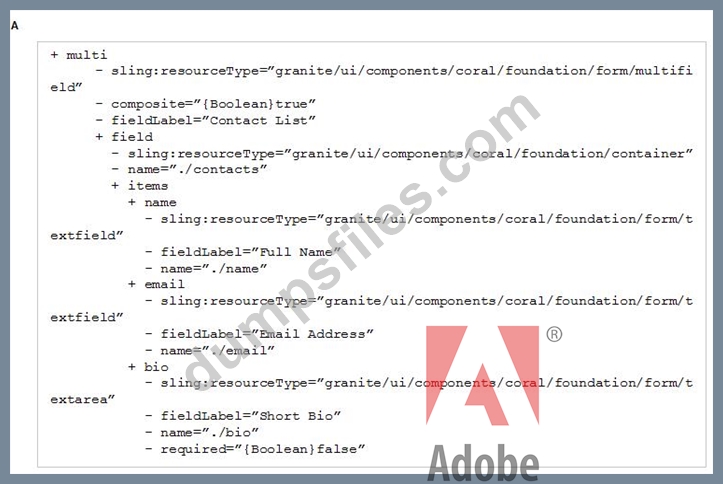Click the fieldLabel Email Address property
Viewport: 723px width, 484px height.
click(x=267, y=334)
